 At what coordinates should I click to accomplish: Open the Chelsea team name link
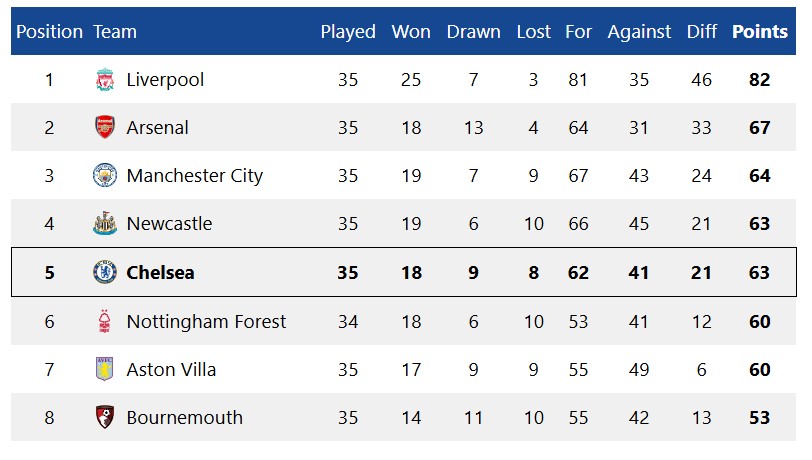coord(161,272)
